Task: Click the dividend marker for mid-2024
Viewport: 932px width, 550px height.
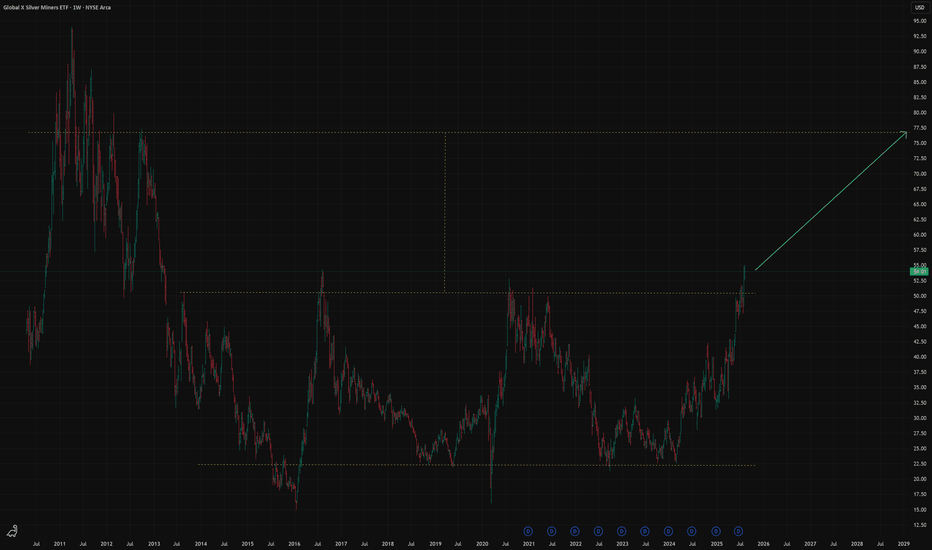Action: [692, 531]
